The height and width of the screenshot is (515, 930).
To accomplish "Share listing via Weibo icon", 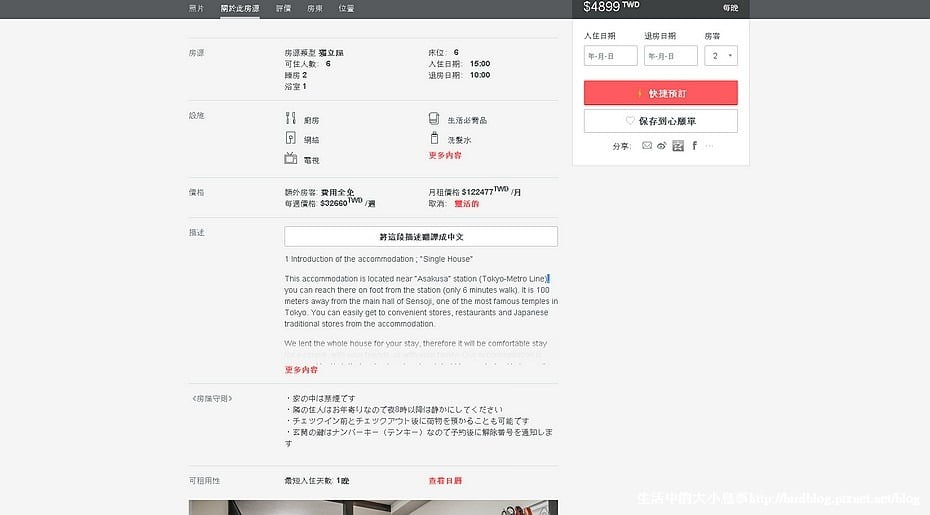I will tap(662, 145).
